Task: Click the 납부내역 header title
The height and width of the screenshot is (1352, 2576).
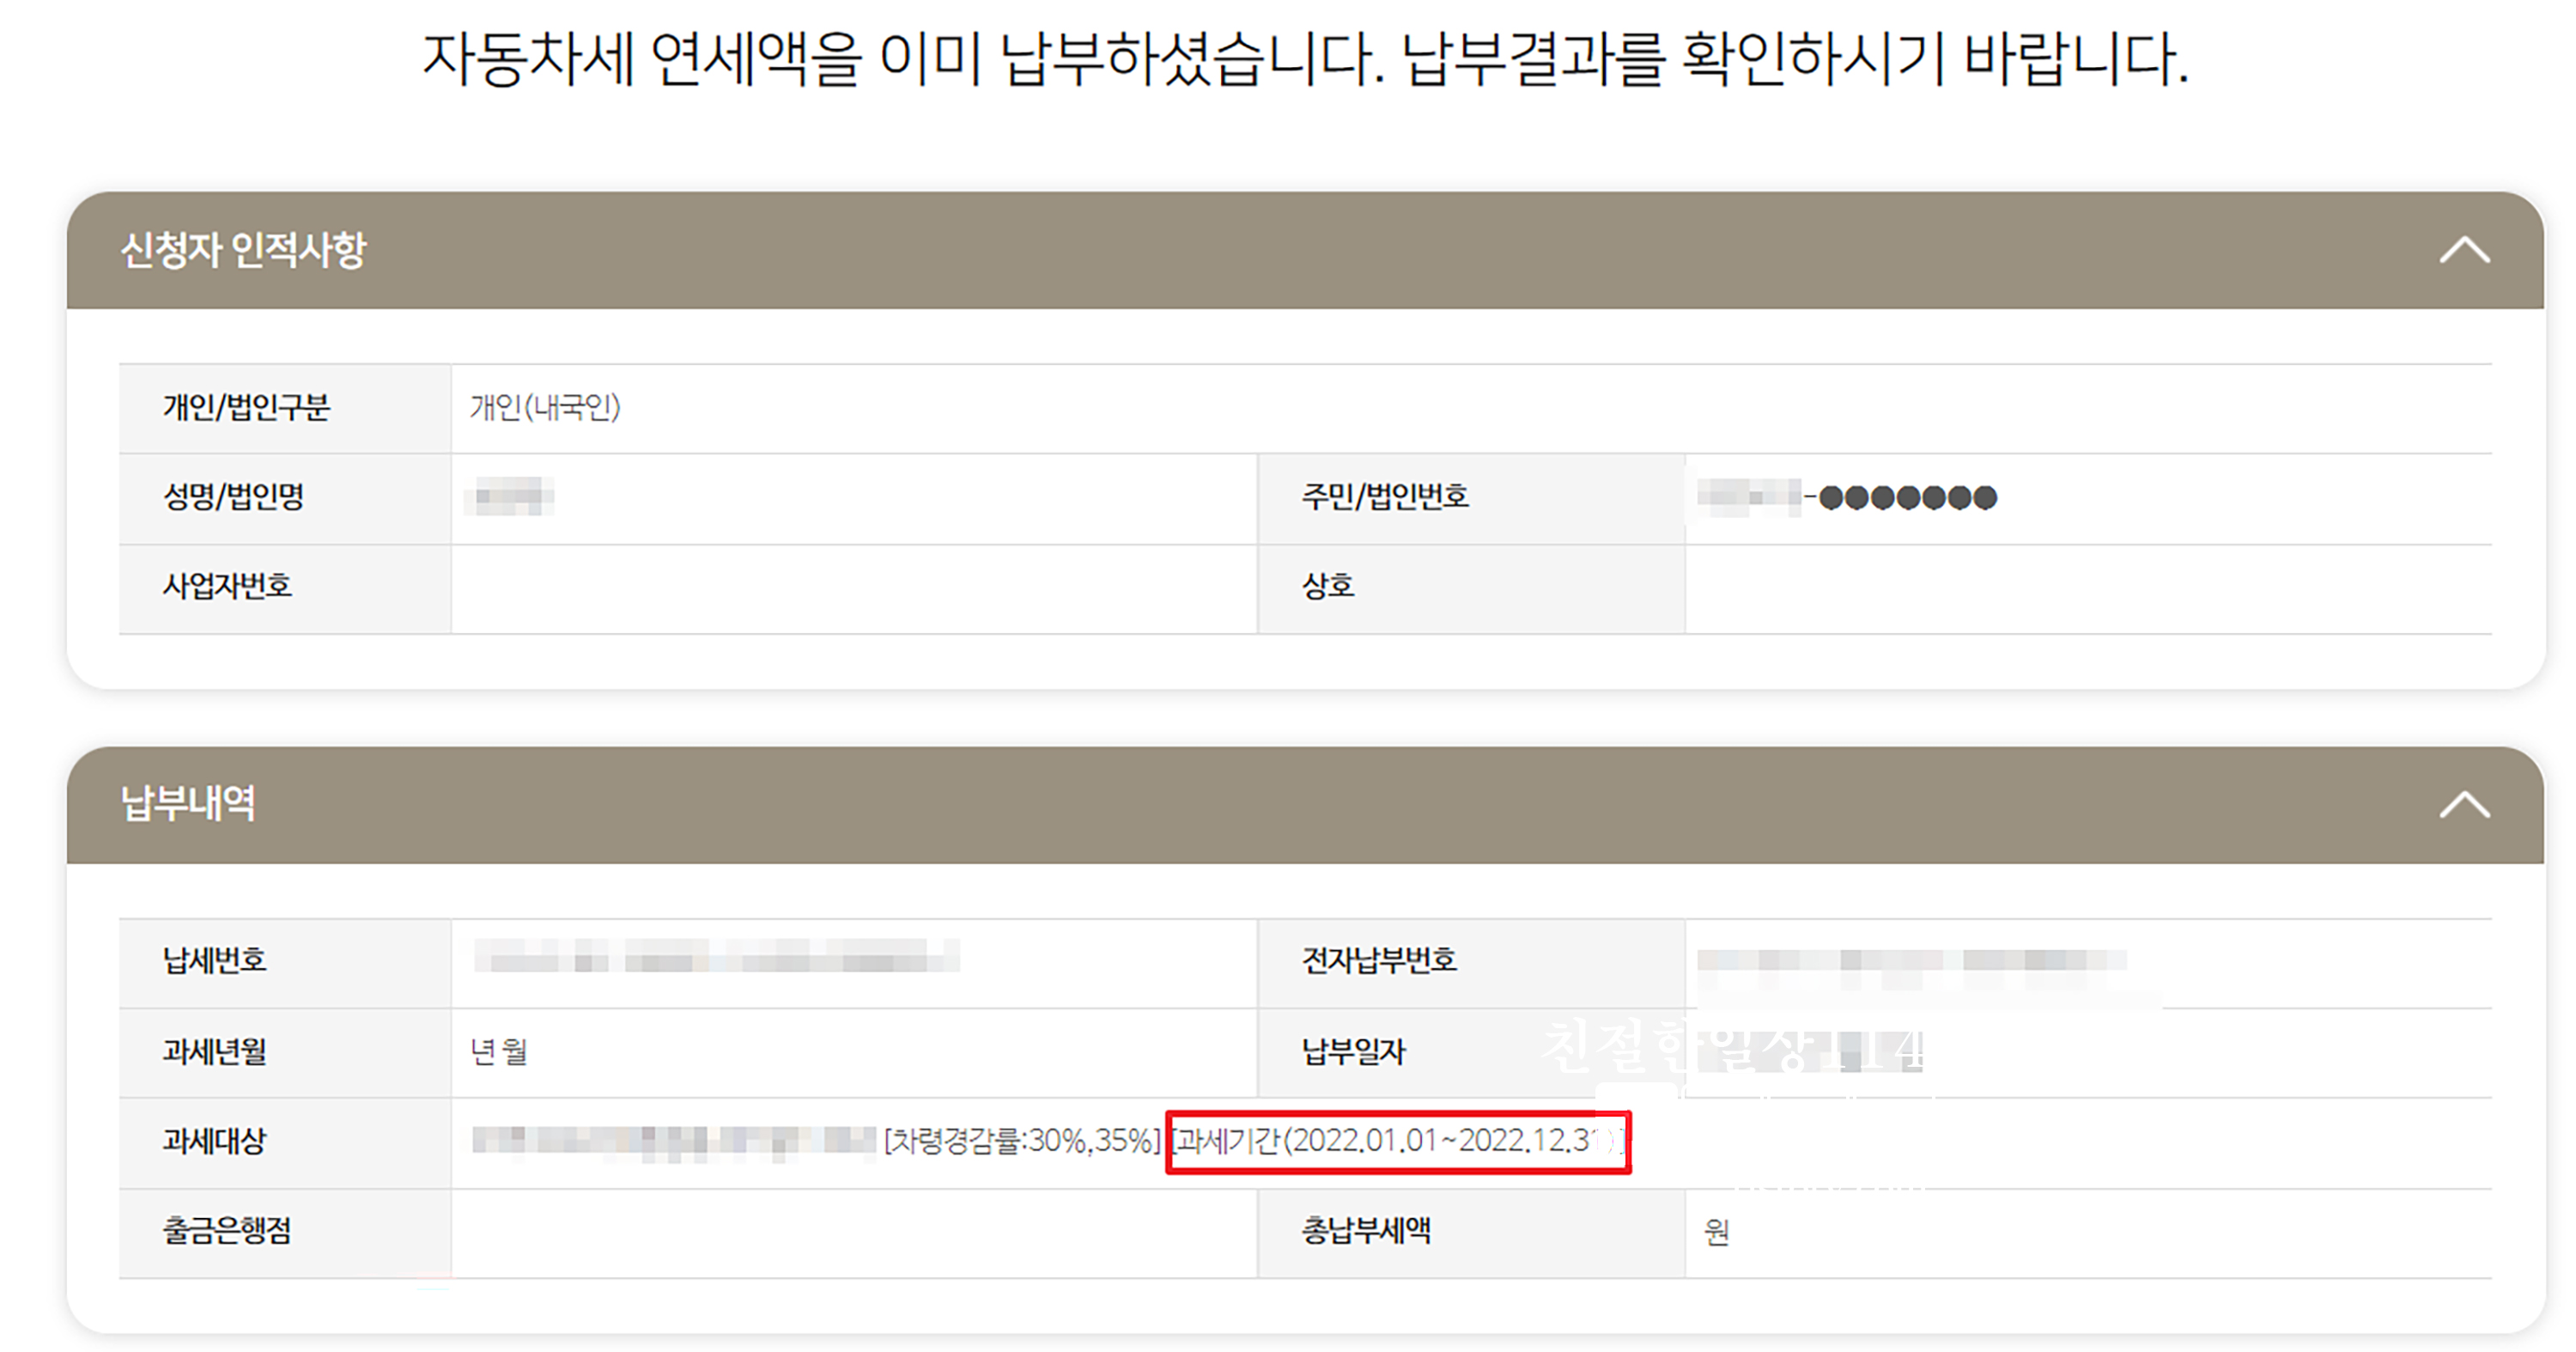Action: (x=188, y=804)
